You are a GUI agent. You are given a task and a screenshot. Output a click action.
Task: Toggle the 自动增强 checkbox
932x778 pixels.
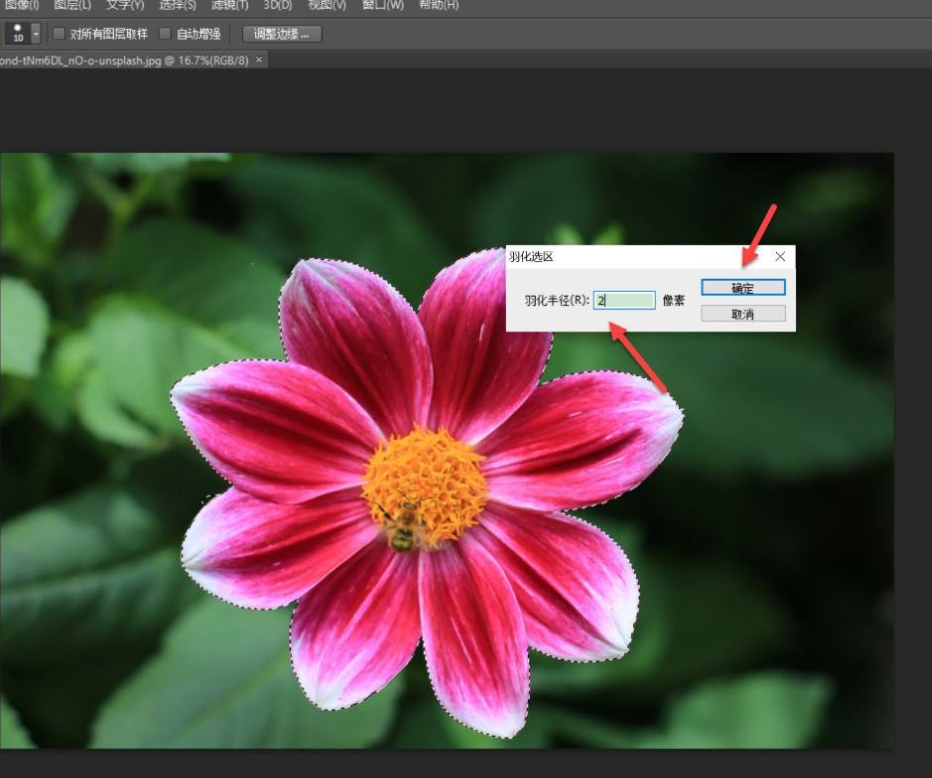pyautogui.click(x=166, y=34)
